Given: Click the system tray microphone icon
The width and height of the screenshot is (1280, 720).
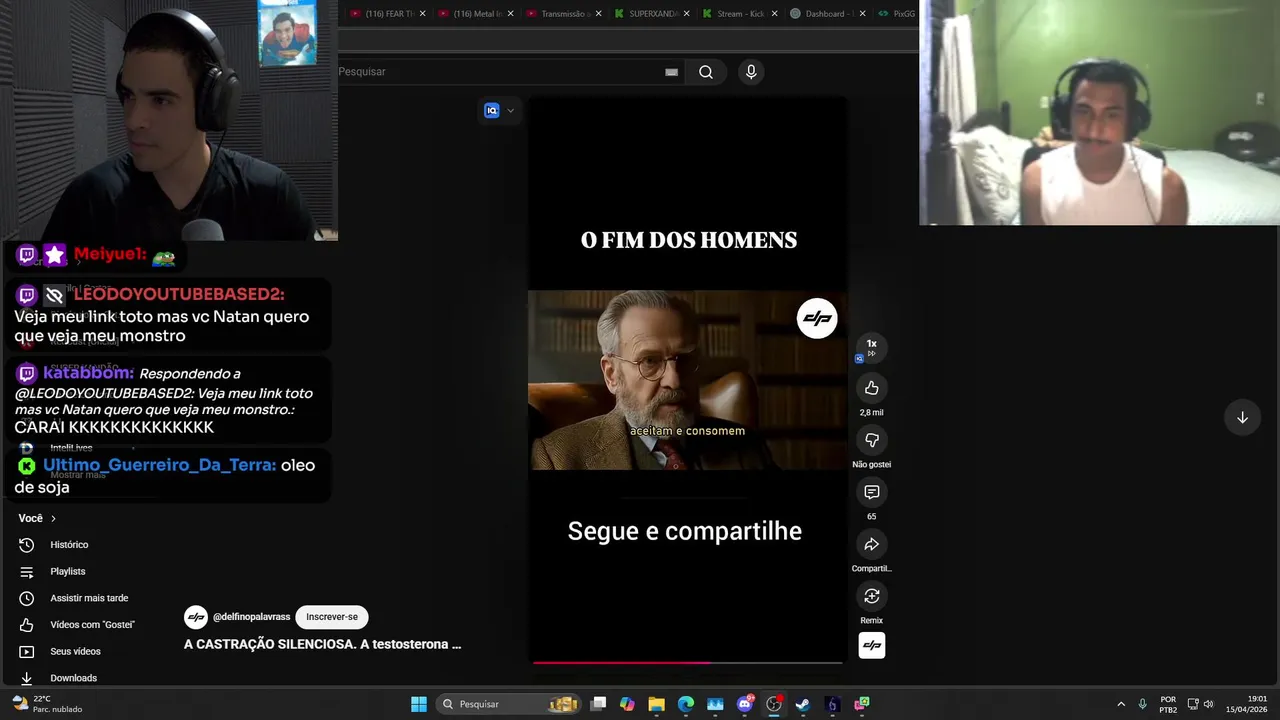Looking at the screenshot, I should pyautogui.click(x=1143, y=704).
